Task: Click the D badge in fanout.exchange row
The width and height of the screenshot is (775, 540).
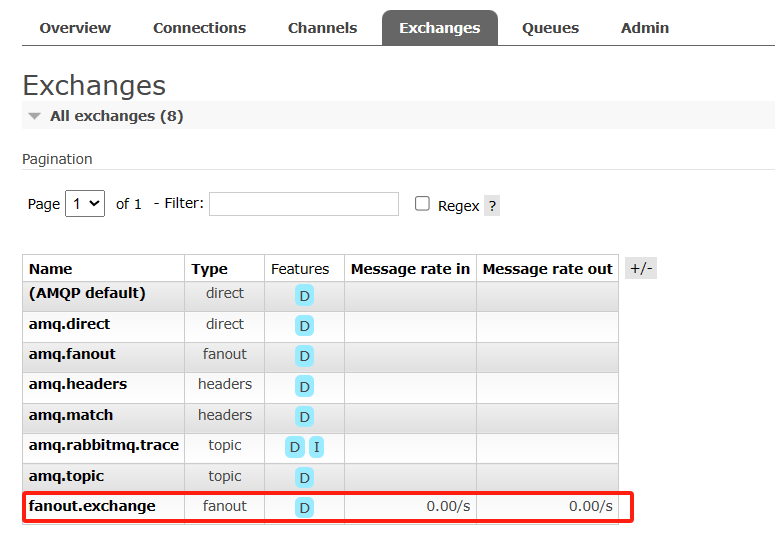Action: point(305,508)
